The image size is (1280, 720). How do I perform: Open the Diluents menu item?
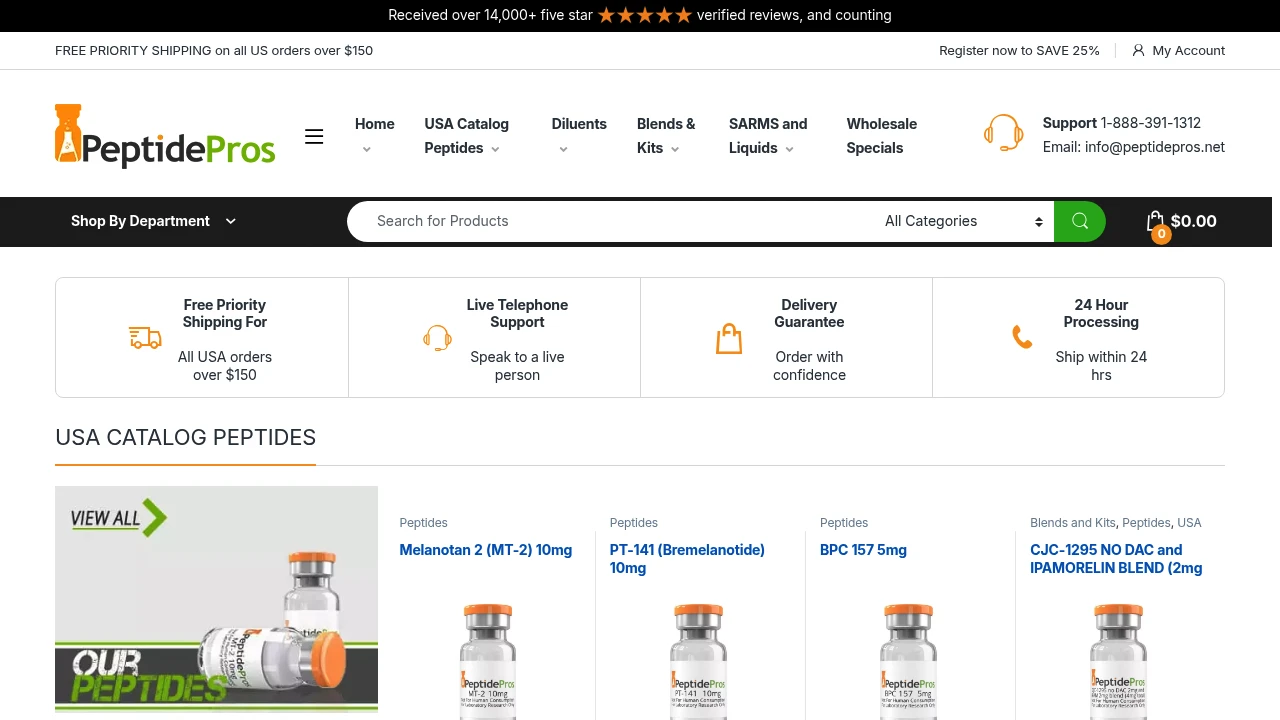[579, 124]
